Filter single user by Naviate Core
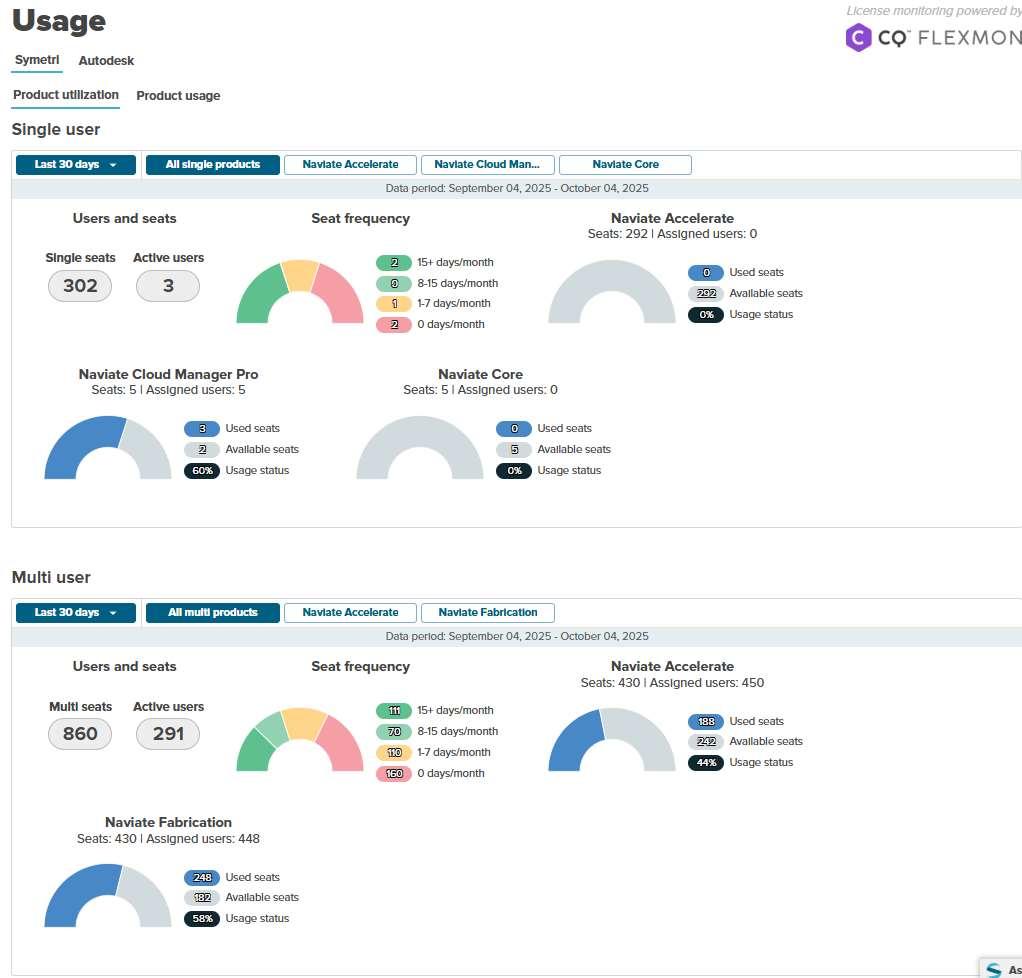1022x978 pixels. (x=625, y=164)
